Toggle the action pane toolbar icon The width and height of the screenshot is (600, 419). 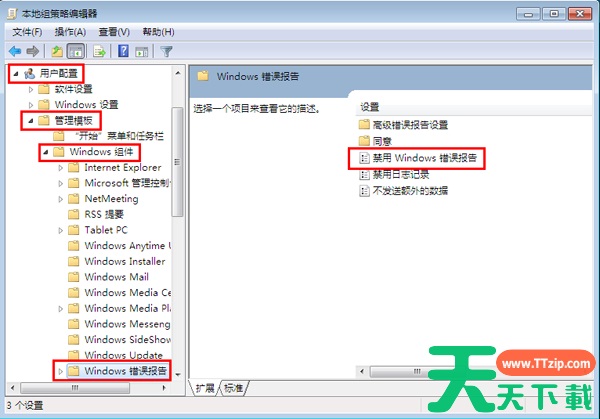pos(142,51)
